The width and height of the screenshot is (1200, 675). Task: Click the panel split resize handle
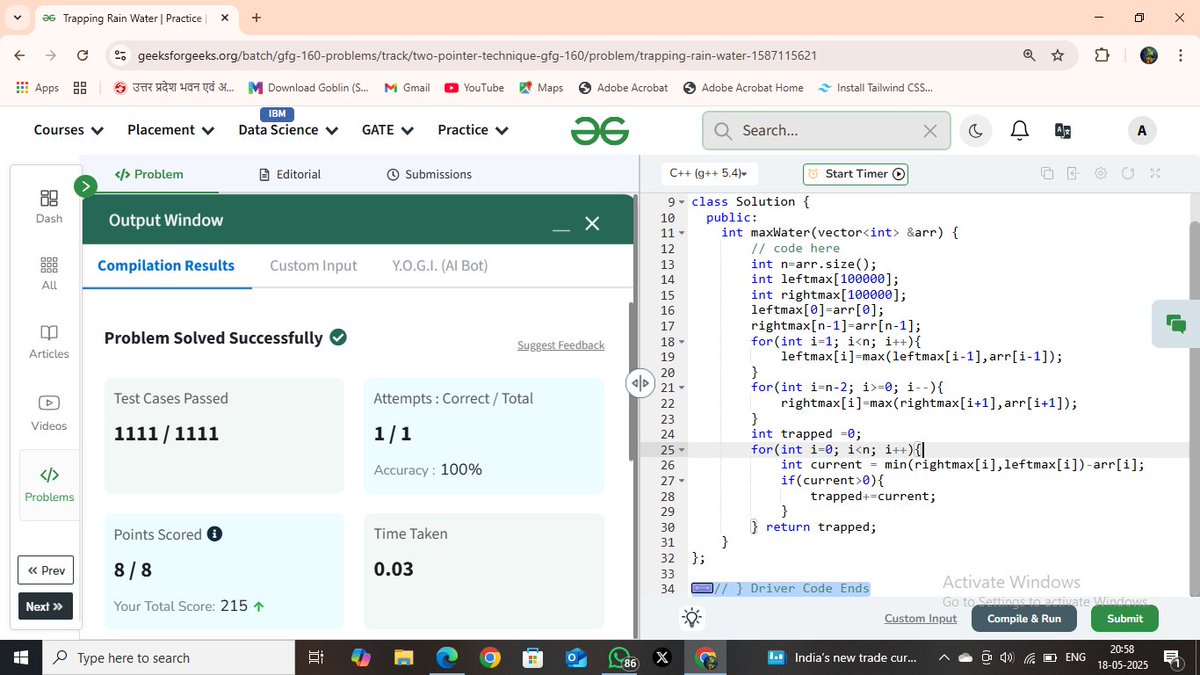640,383
